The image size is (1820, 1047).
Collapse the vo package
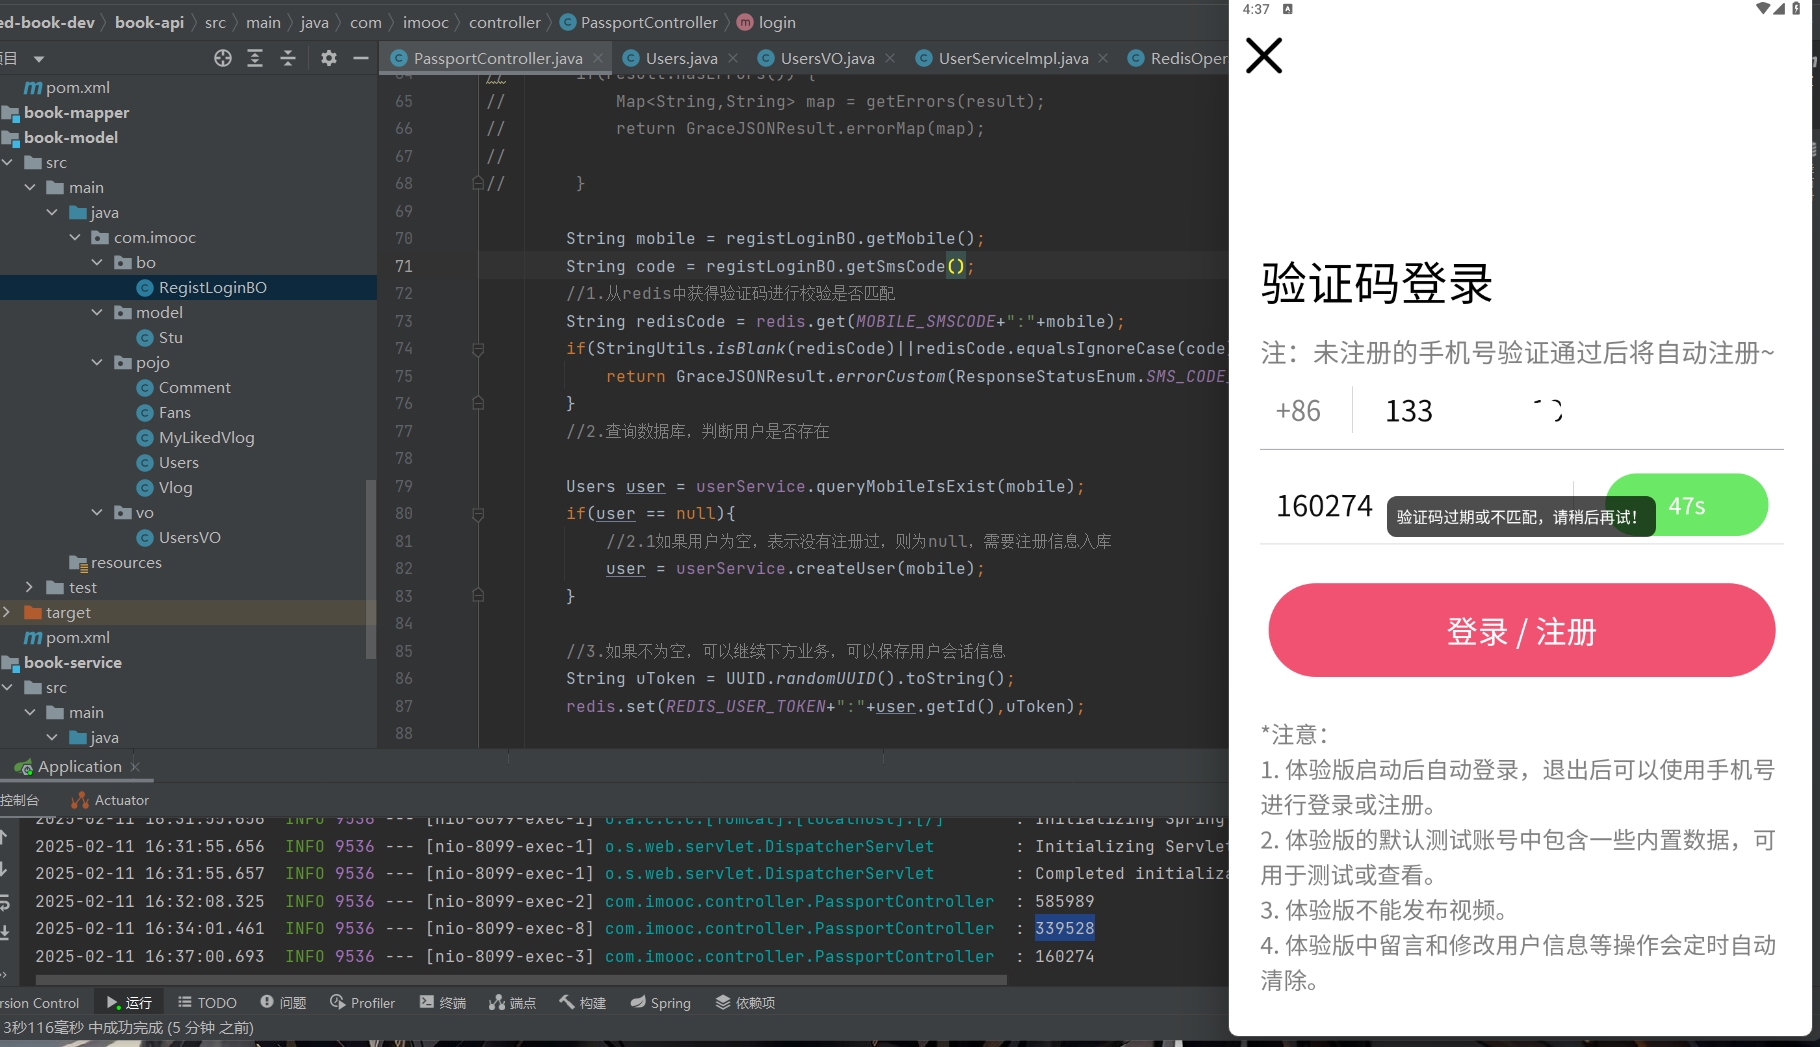tap(97, 512)
